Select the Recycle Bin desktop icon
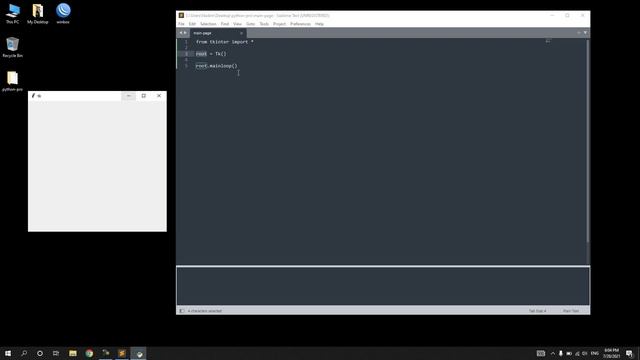 point(13,47)
